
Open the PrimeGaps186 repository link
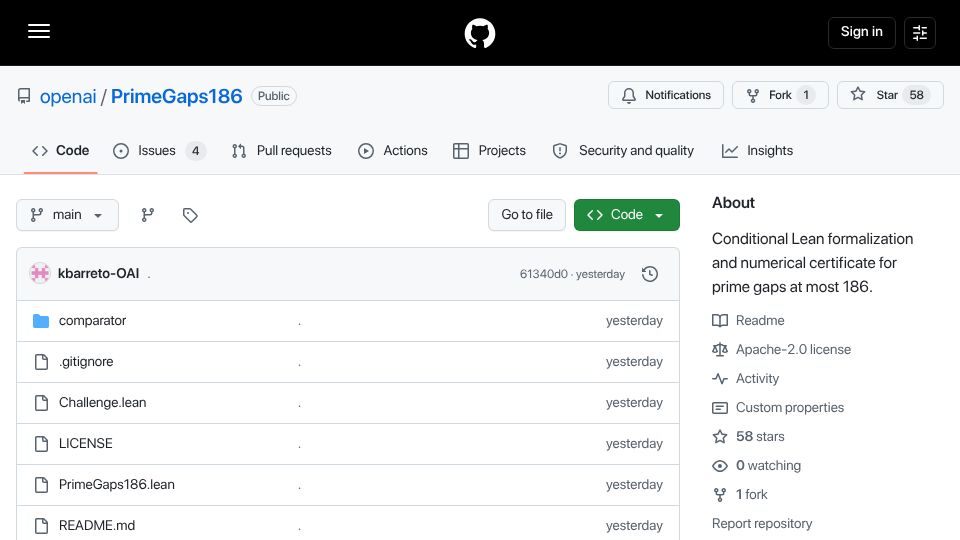(x=176, y=96)
